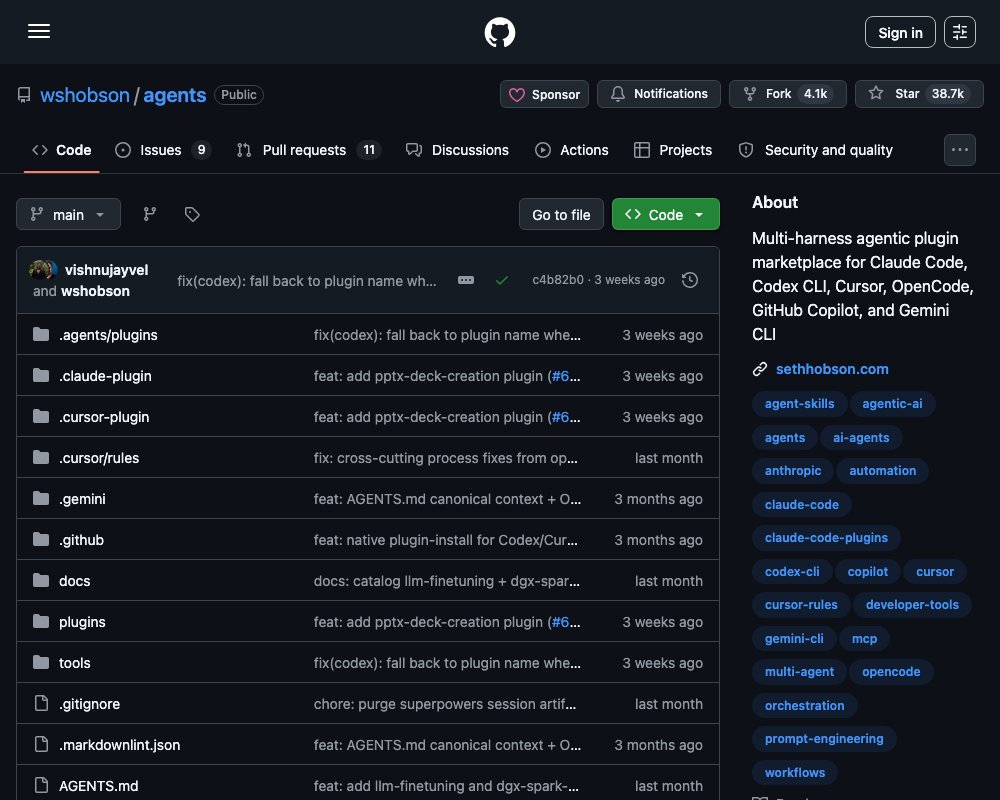Click the vishnujayvel avatar image

(x=40, y=270)
